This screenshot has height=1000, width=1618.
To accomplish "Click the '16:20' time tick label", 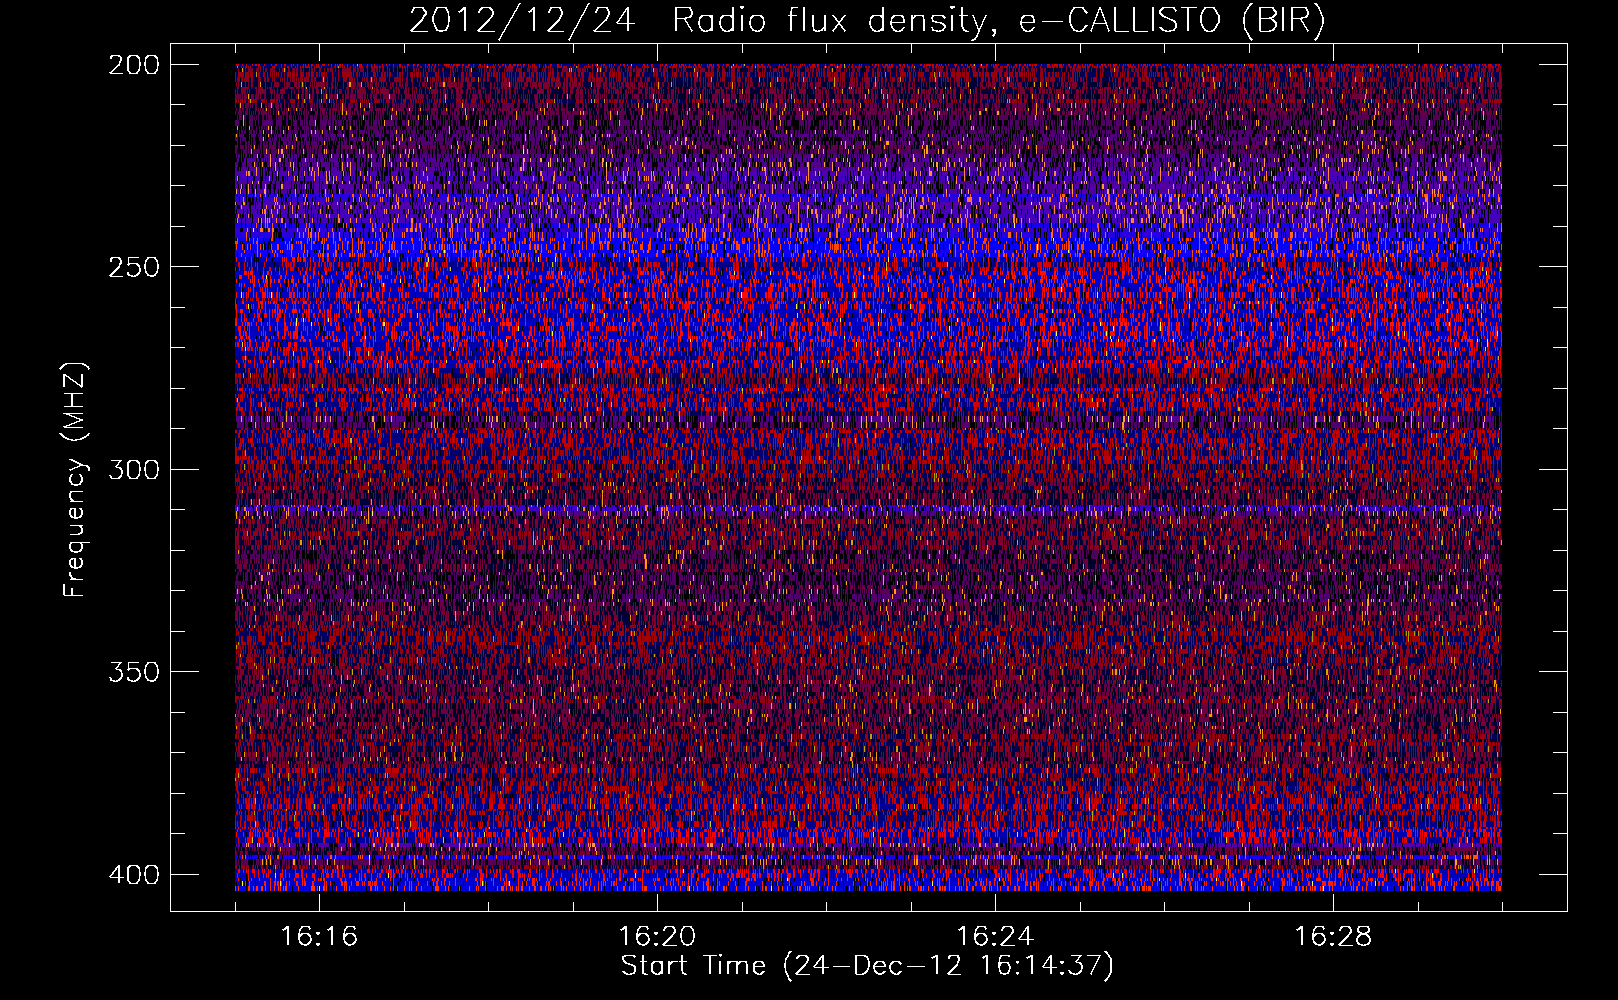I will tap(657, 937).
